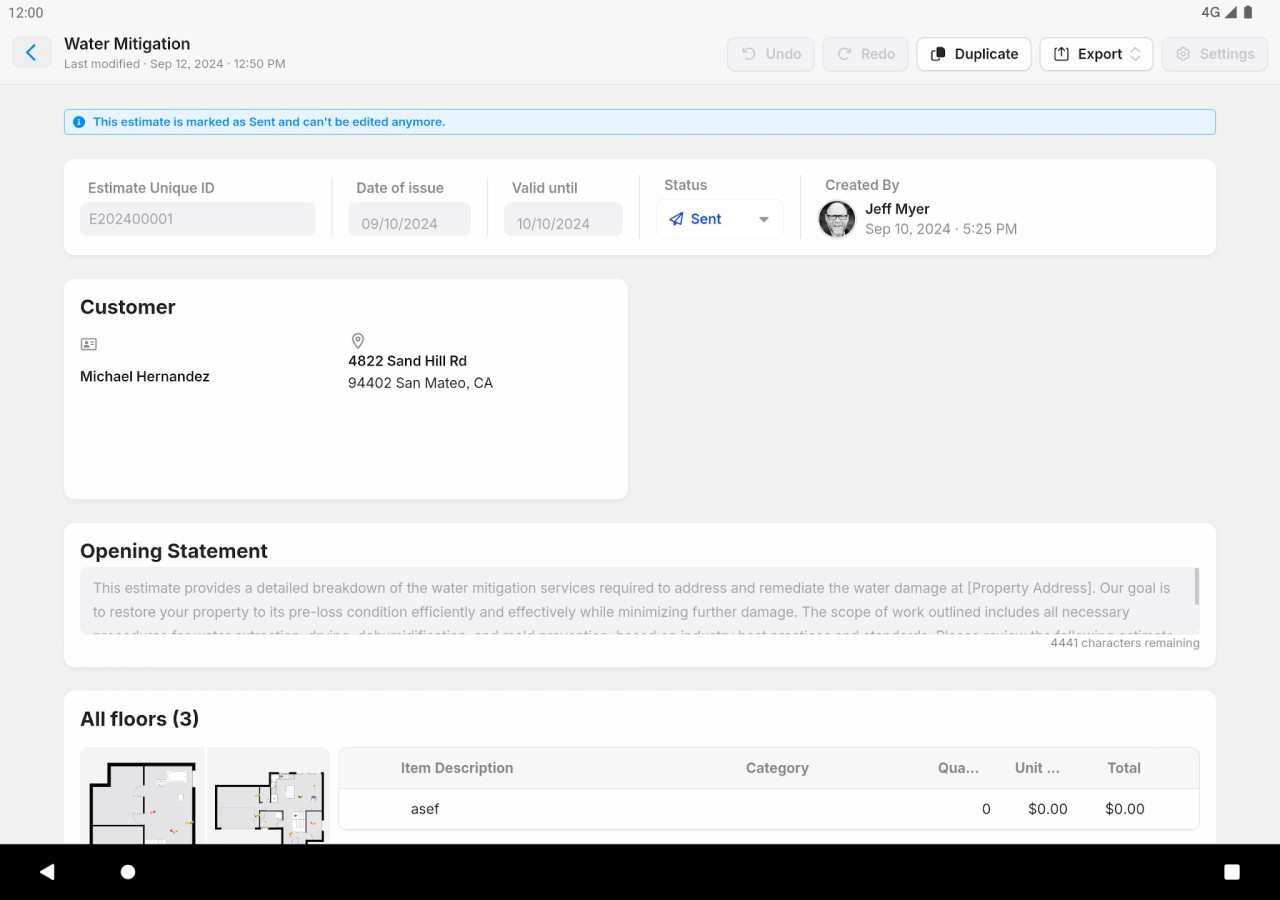1280x900 pixels.
Task: Click Jeff Myer's profile avatar
Action: click(x=837, y=219)
